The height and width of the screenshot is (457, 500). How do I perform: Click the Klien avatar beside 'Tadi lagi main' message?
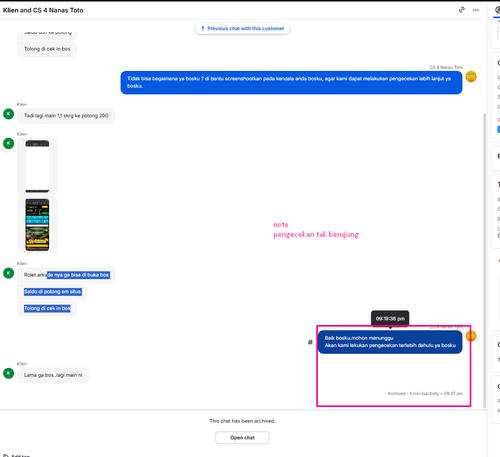click(9, 114)
